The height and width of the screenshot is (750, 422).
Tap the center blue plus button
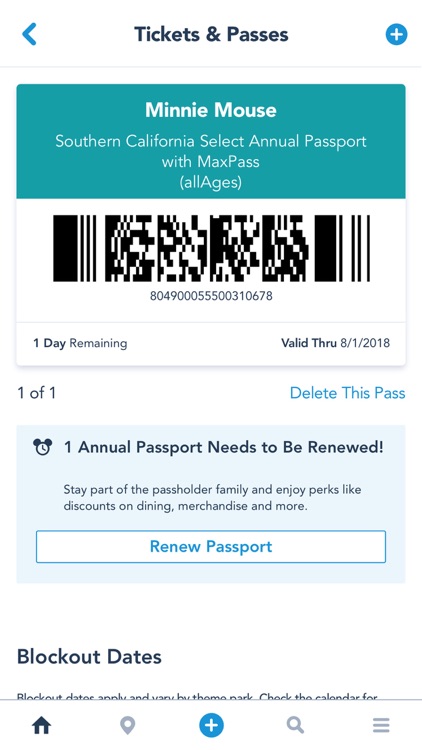click(x=211, y=726)
